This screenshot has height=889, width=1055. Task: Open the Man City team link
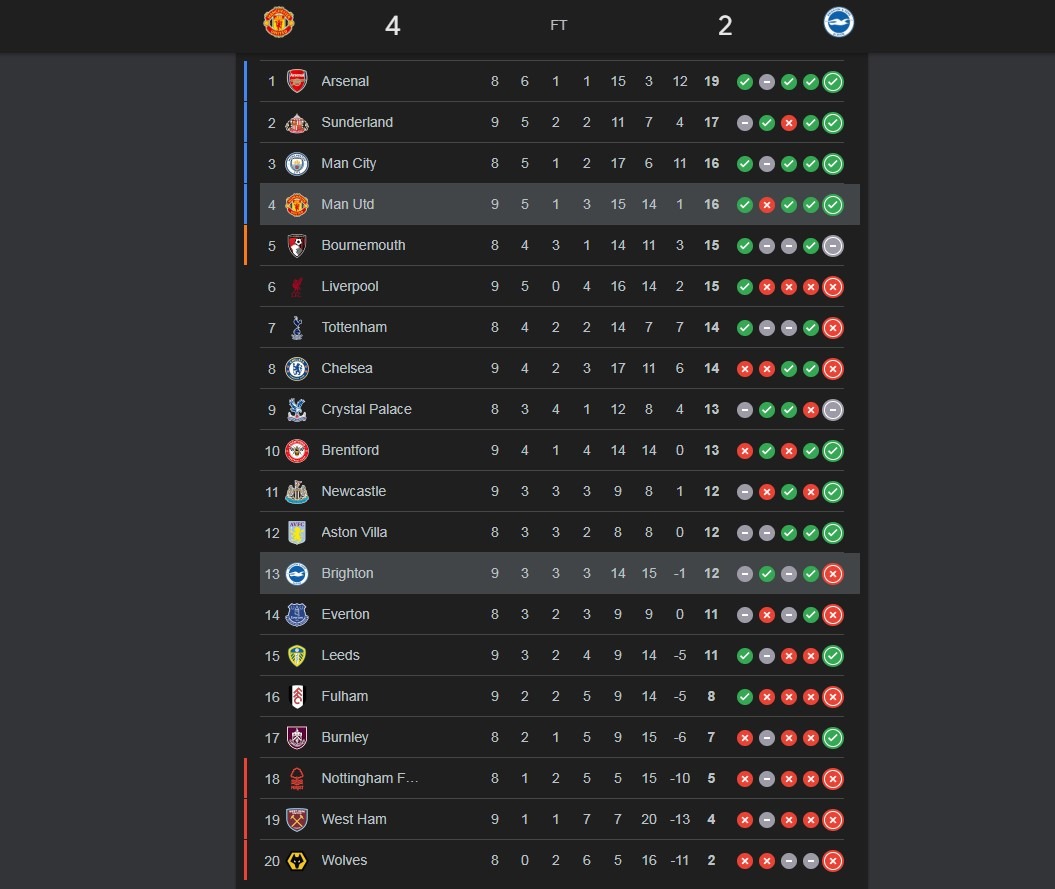pos(348,163)
